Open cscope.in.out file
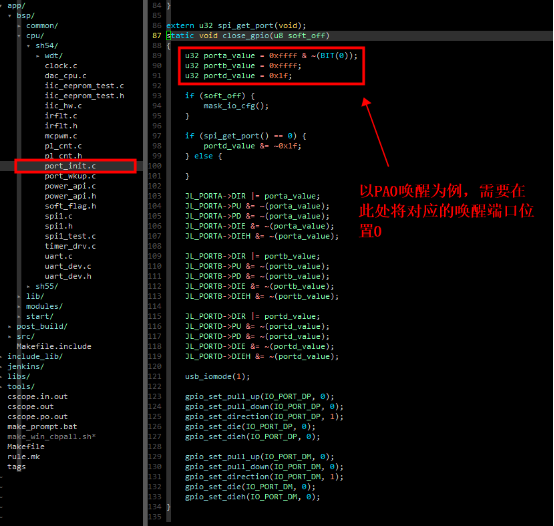 point(37,397)
